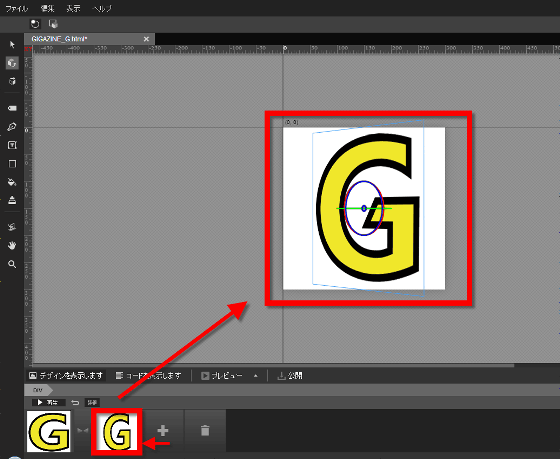Select the Pen tool

click(x=12, y=127)
